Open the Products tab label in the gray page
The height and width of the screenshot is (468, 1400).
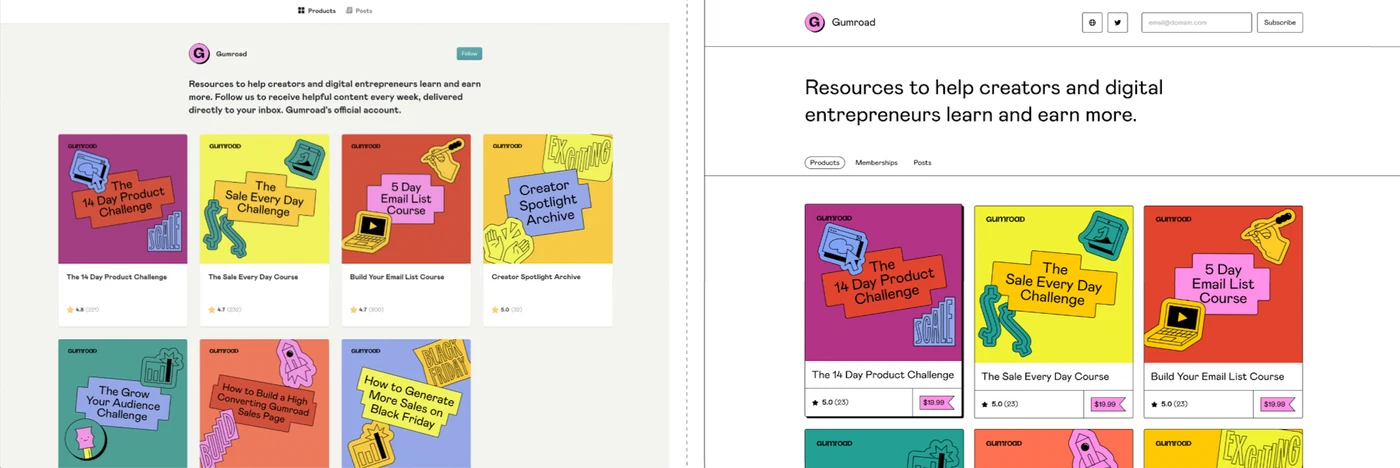coord(322,11)
